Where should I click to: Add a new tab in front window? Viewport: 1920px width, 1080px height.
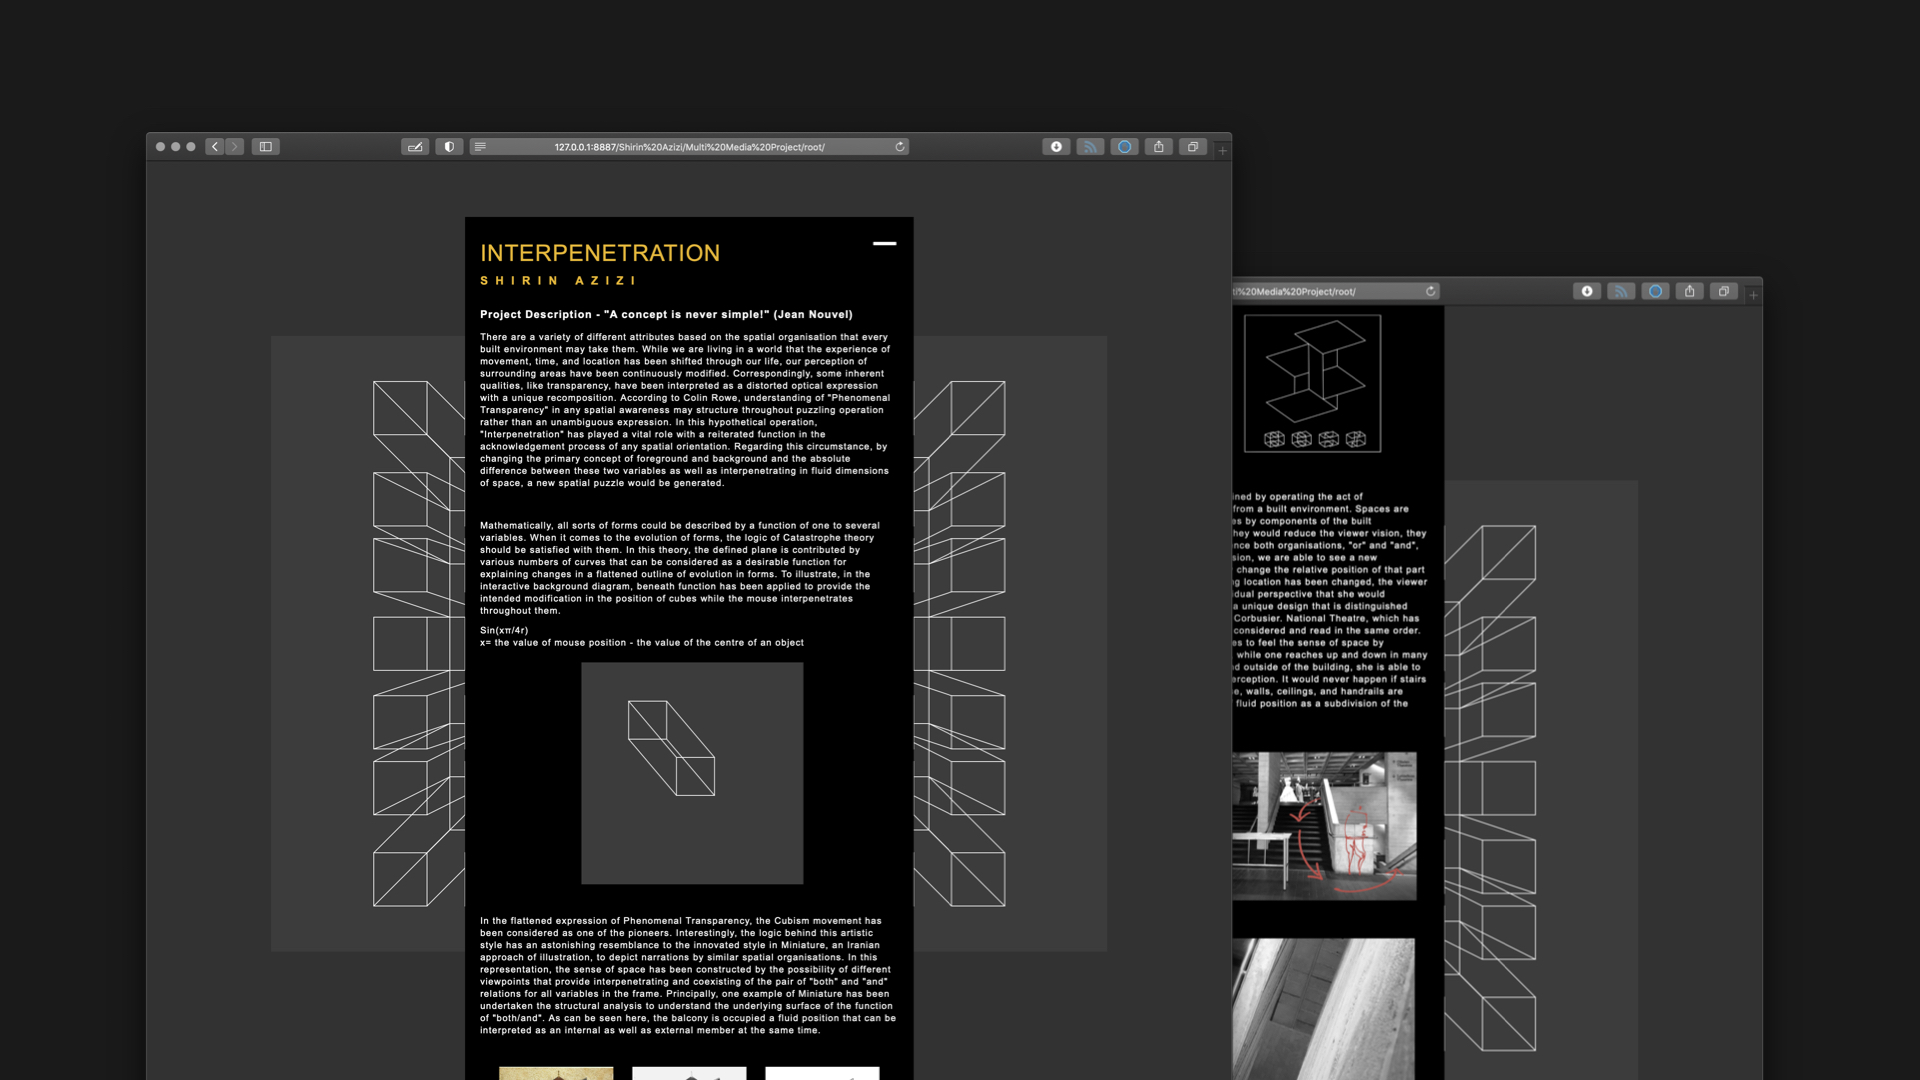coord(1222,150)
